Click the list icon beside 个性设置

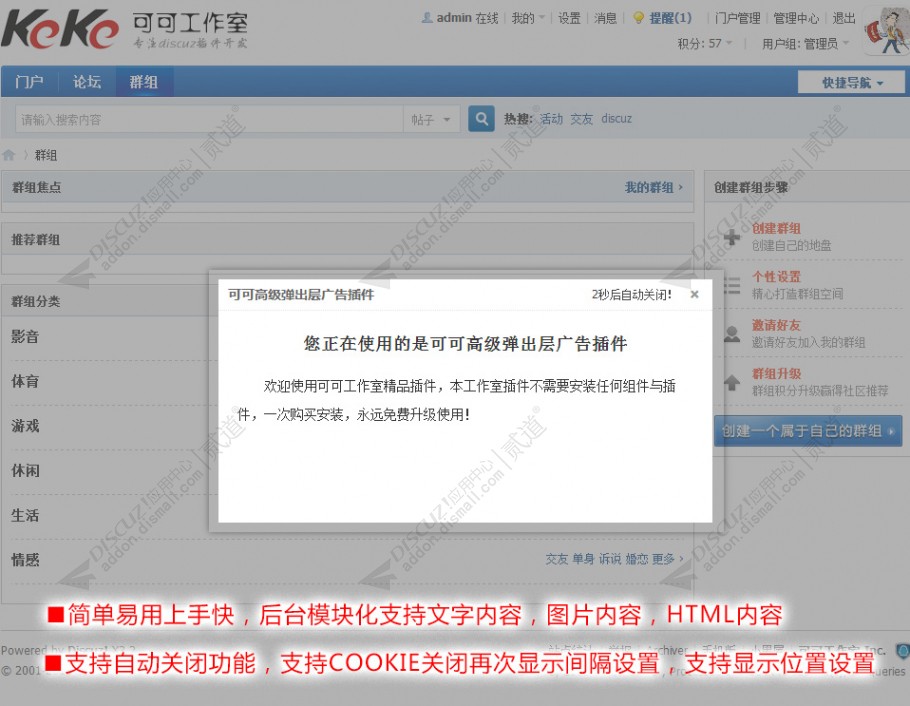(732, 285)
